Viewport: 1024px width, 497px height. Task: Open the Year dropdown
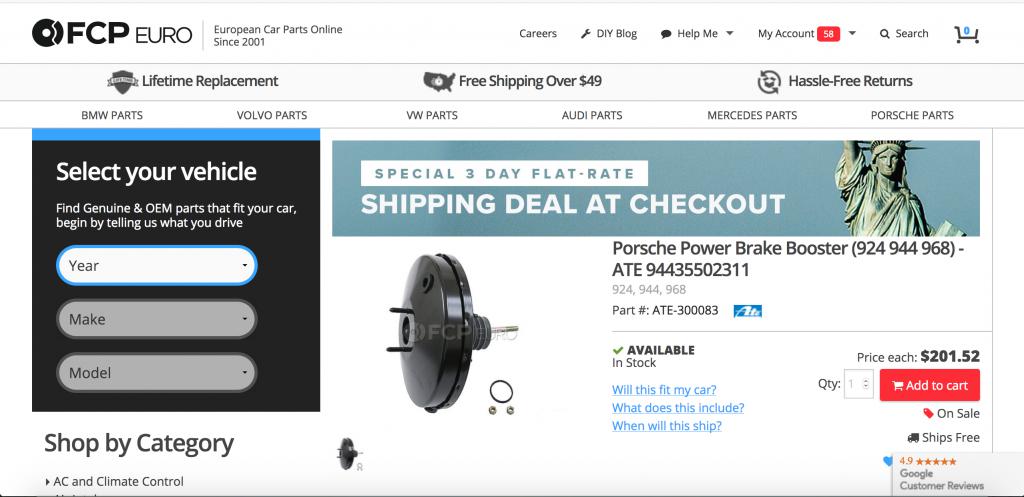157,266
